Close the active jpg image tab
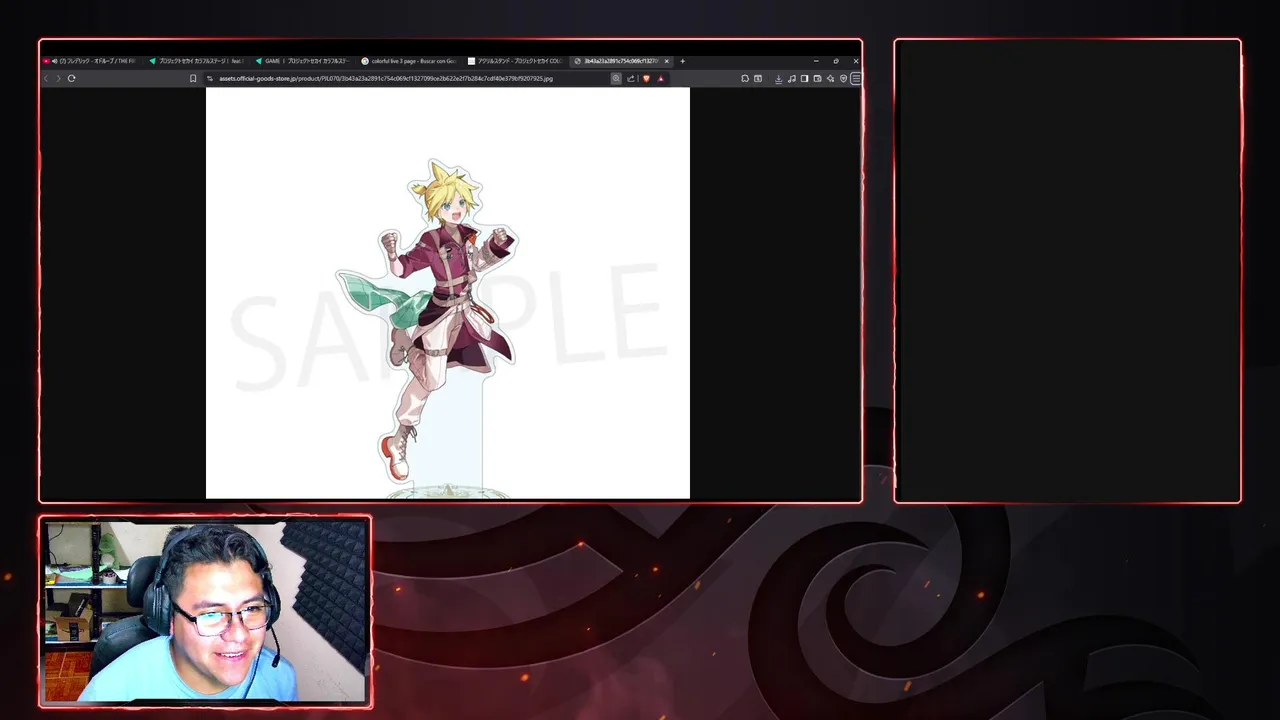The image size is (1280, 720). click(667, 61)
